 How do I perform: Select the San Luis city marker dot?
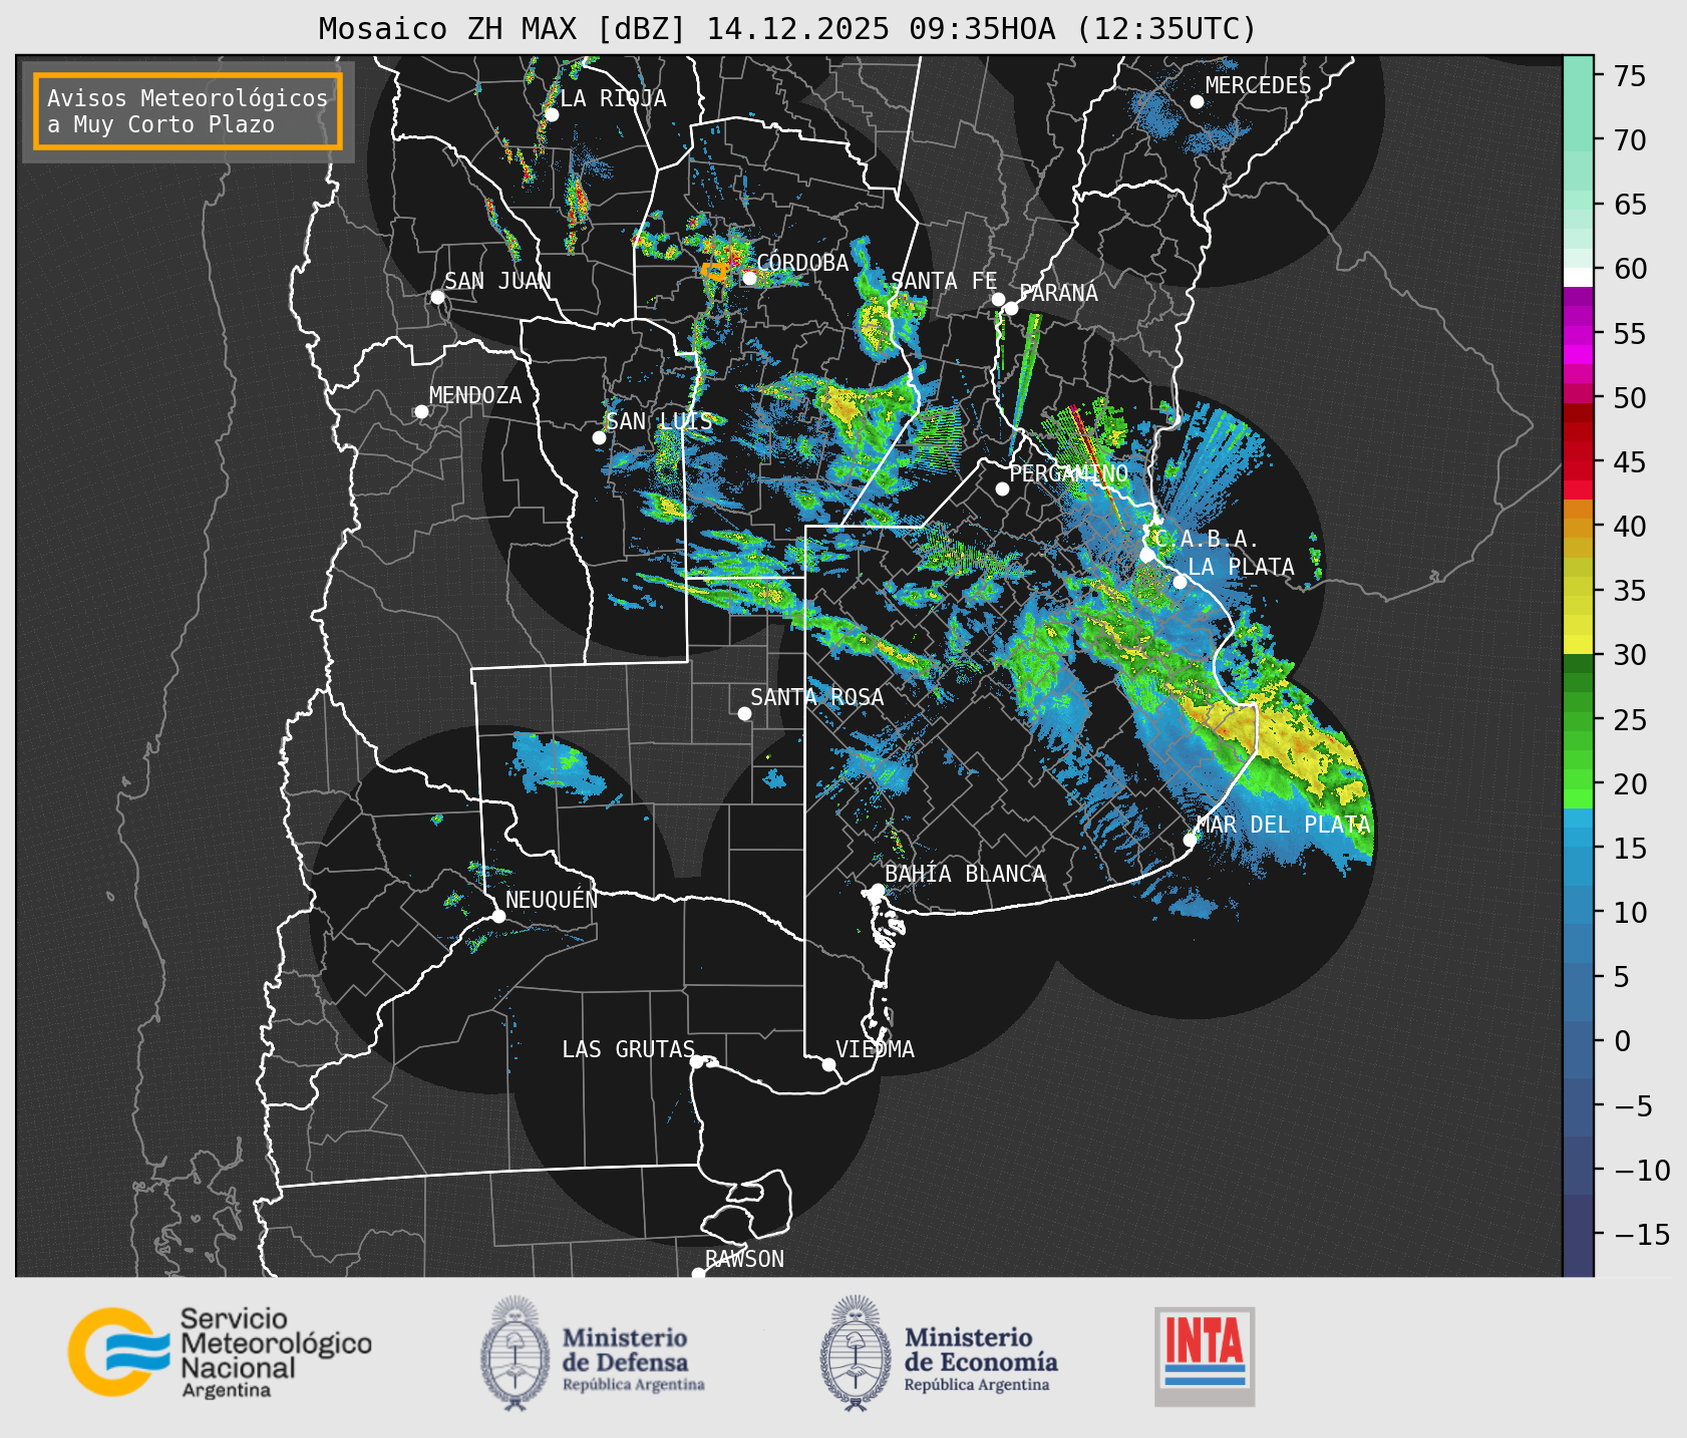[x=599, y=437]
